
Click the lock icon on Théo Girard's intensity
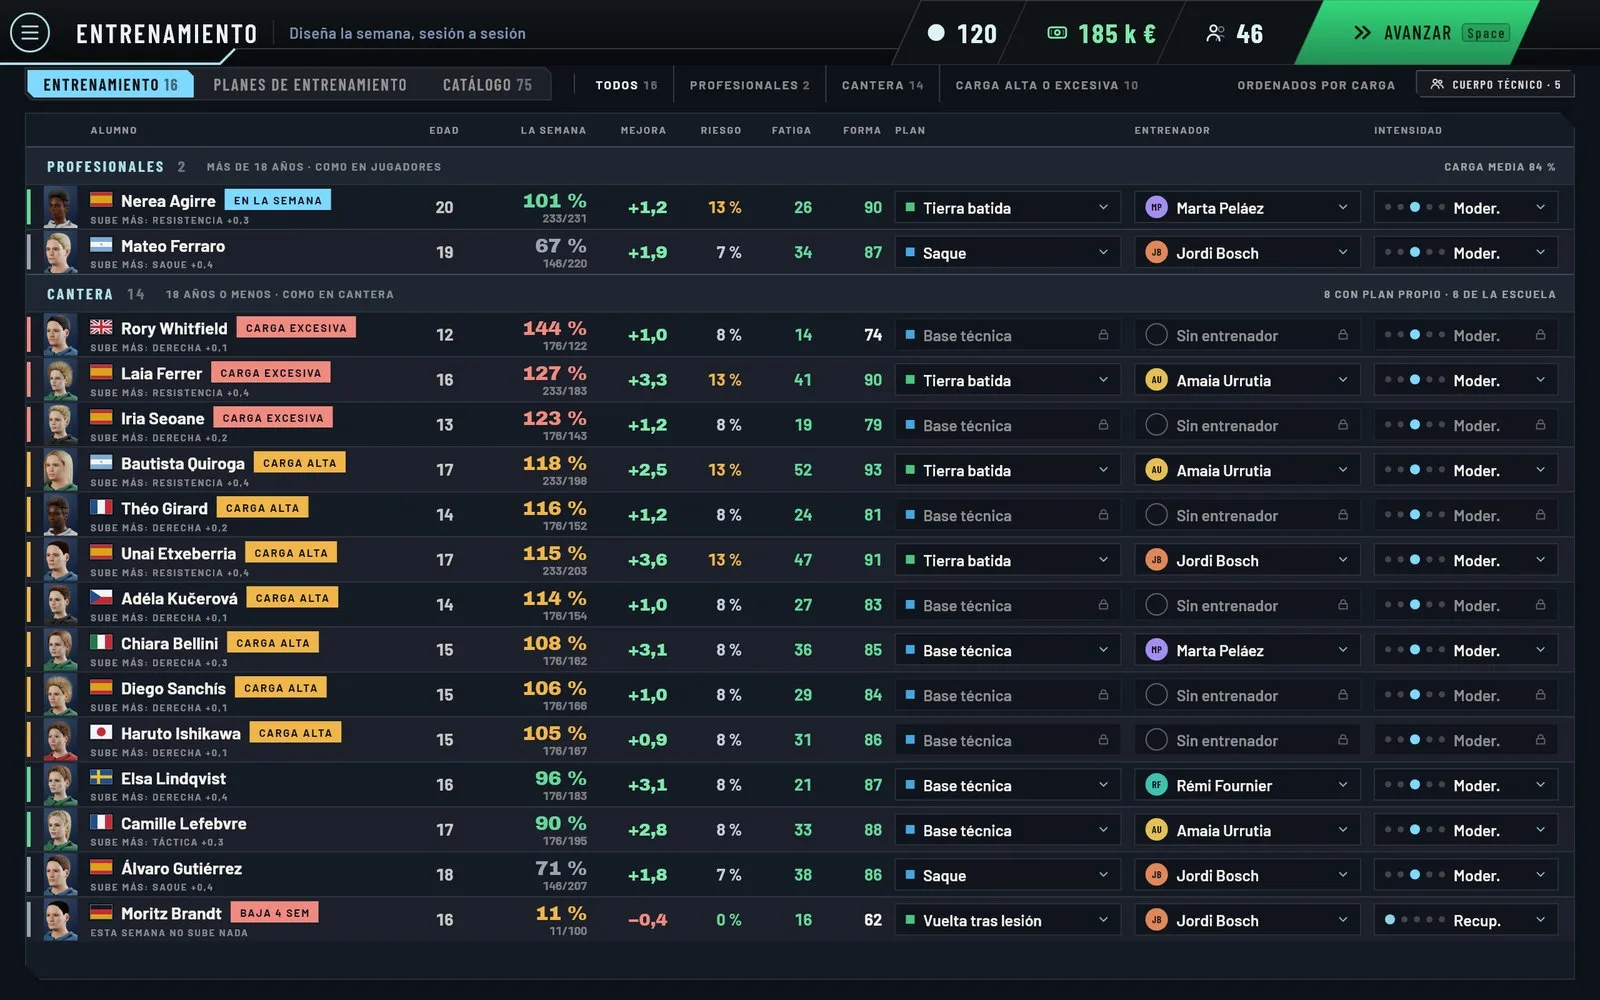1541,515
